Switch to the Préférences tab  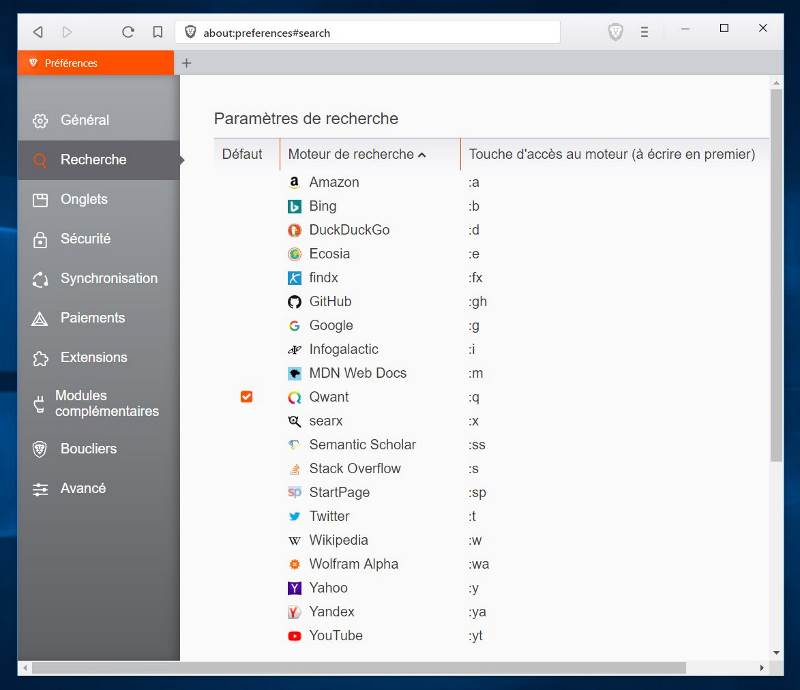pyautogui.click(x=96, y=63)
